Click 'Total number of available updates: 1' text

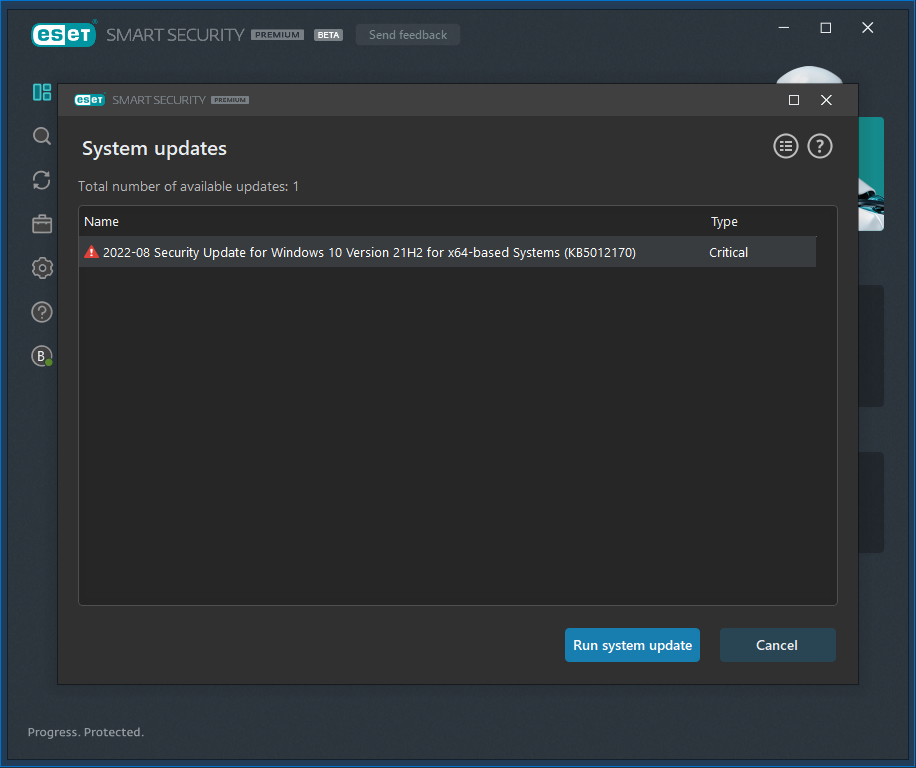coord(188,186)
